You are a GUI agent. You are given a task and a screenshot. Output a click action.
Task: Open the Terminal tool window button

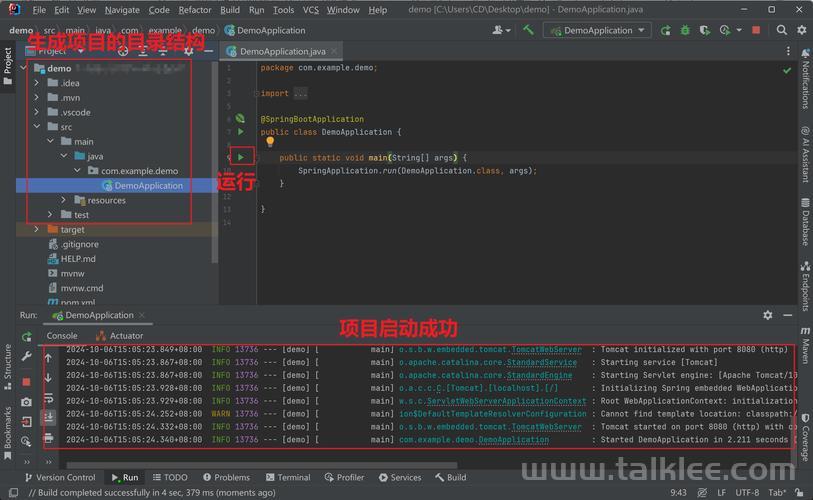(288, 477)
